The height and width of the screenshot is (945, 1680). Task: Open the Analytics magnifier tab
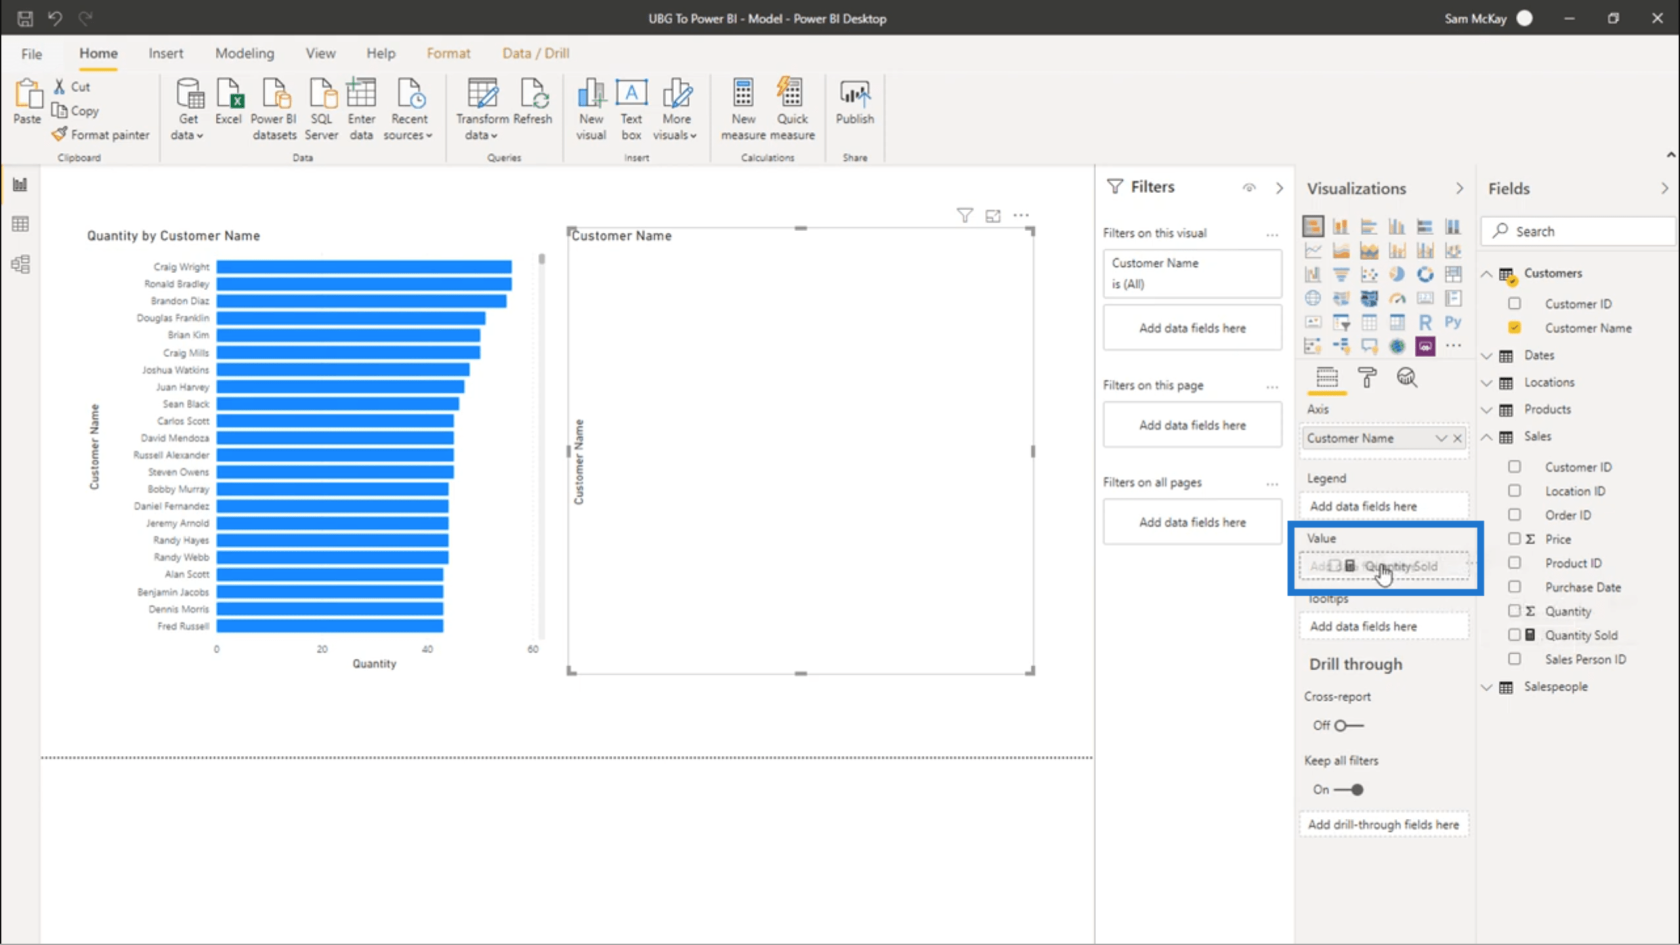[1407, 377]
